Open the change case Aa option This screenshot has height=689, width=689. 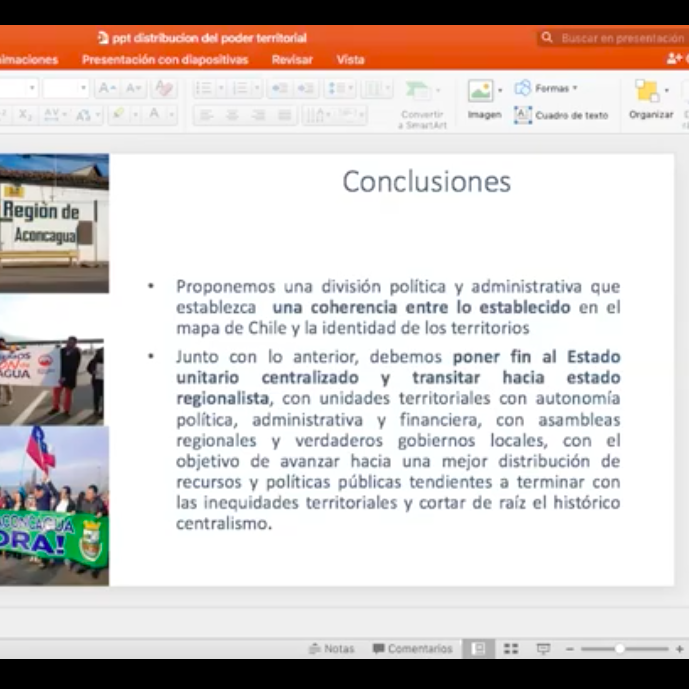click(87, 115)
